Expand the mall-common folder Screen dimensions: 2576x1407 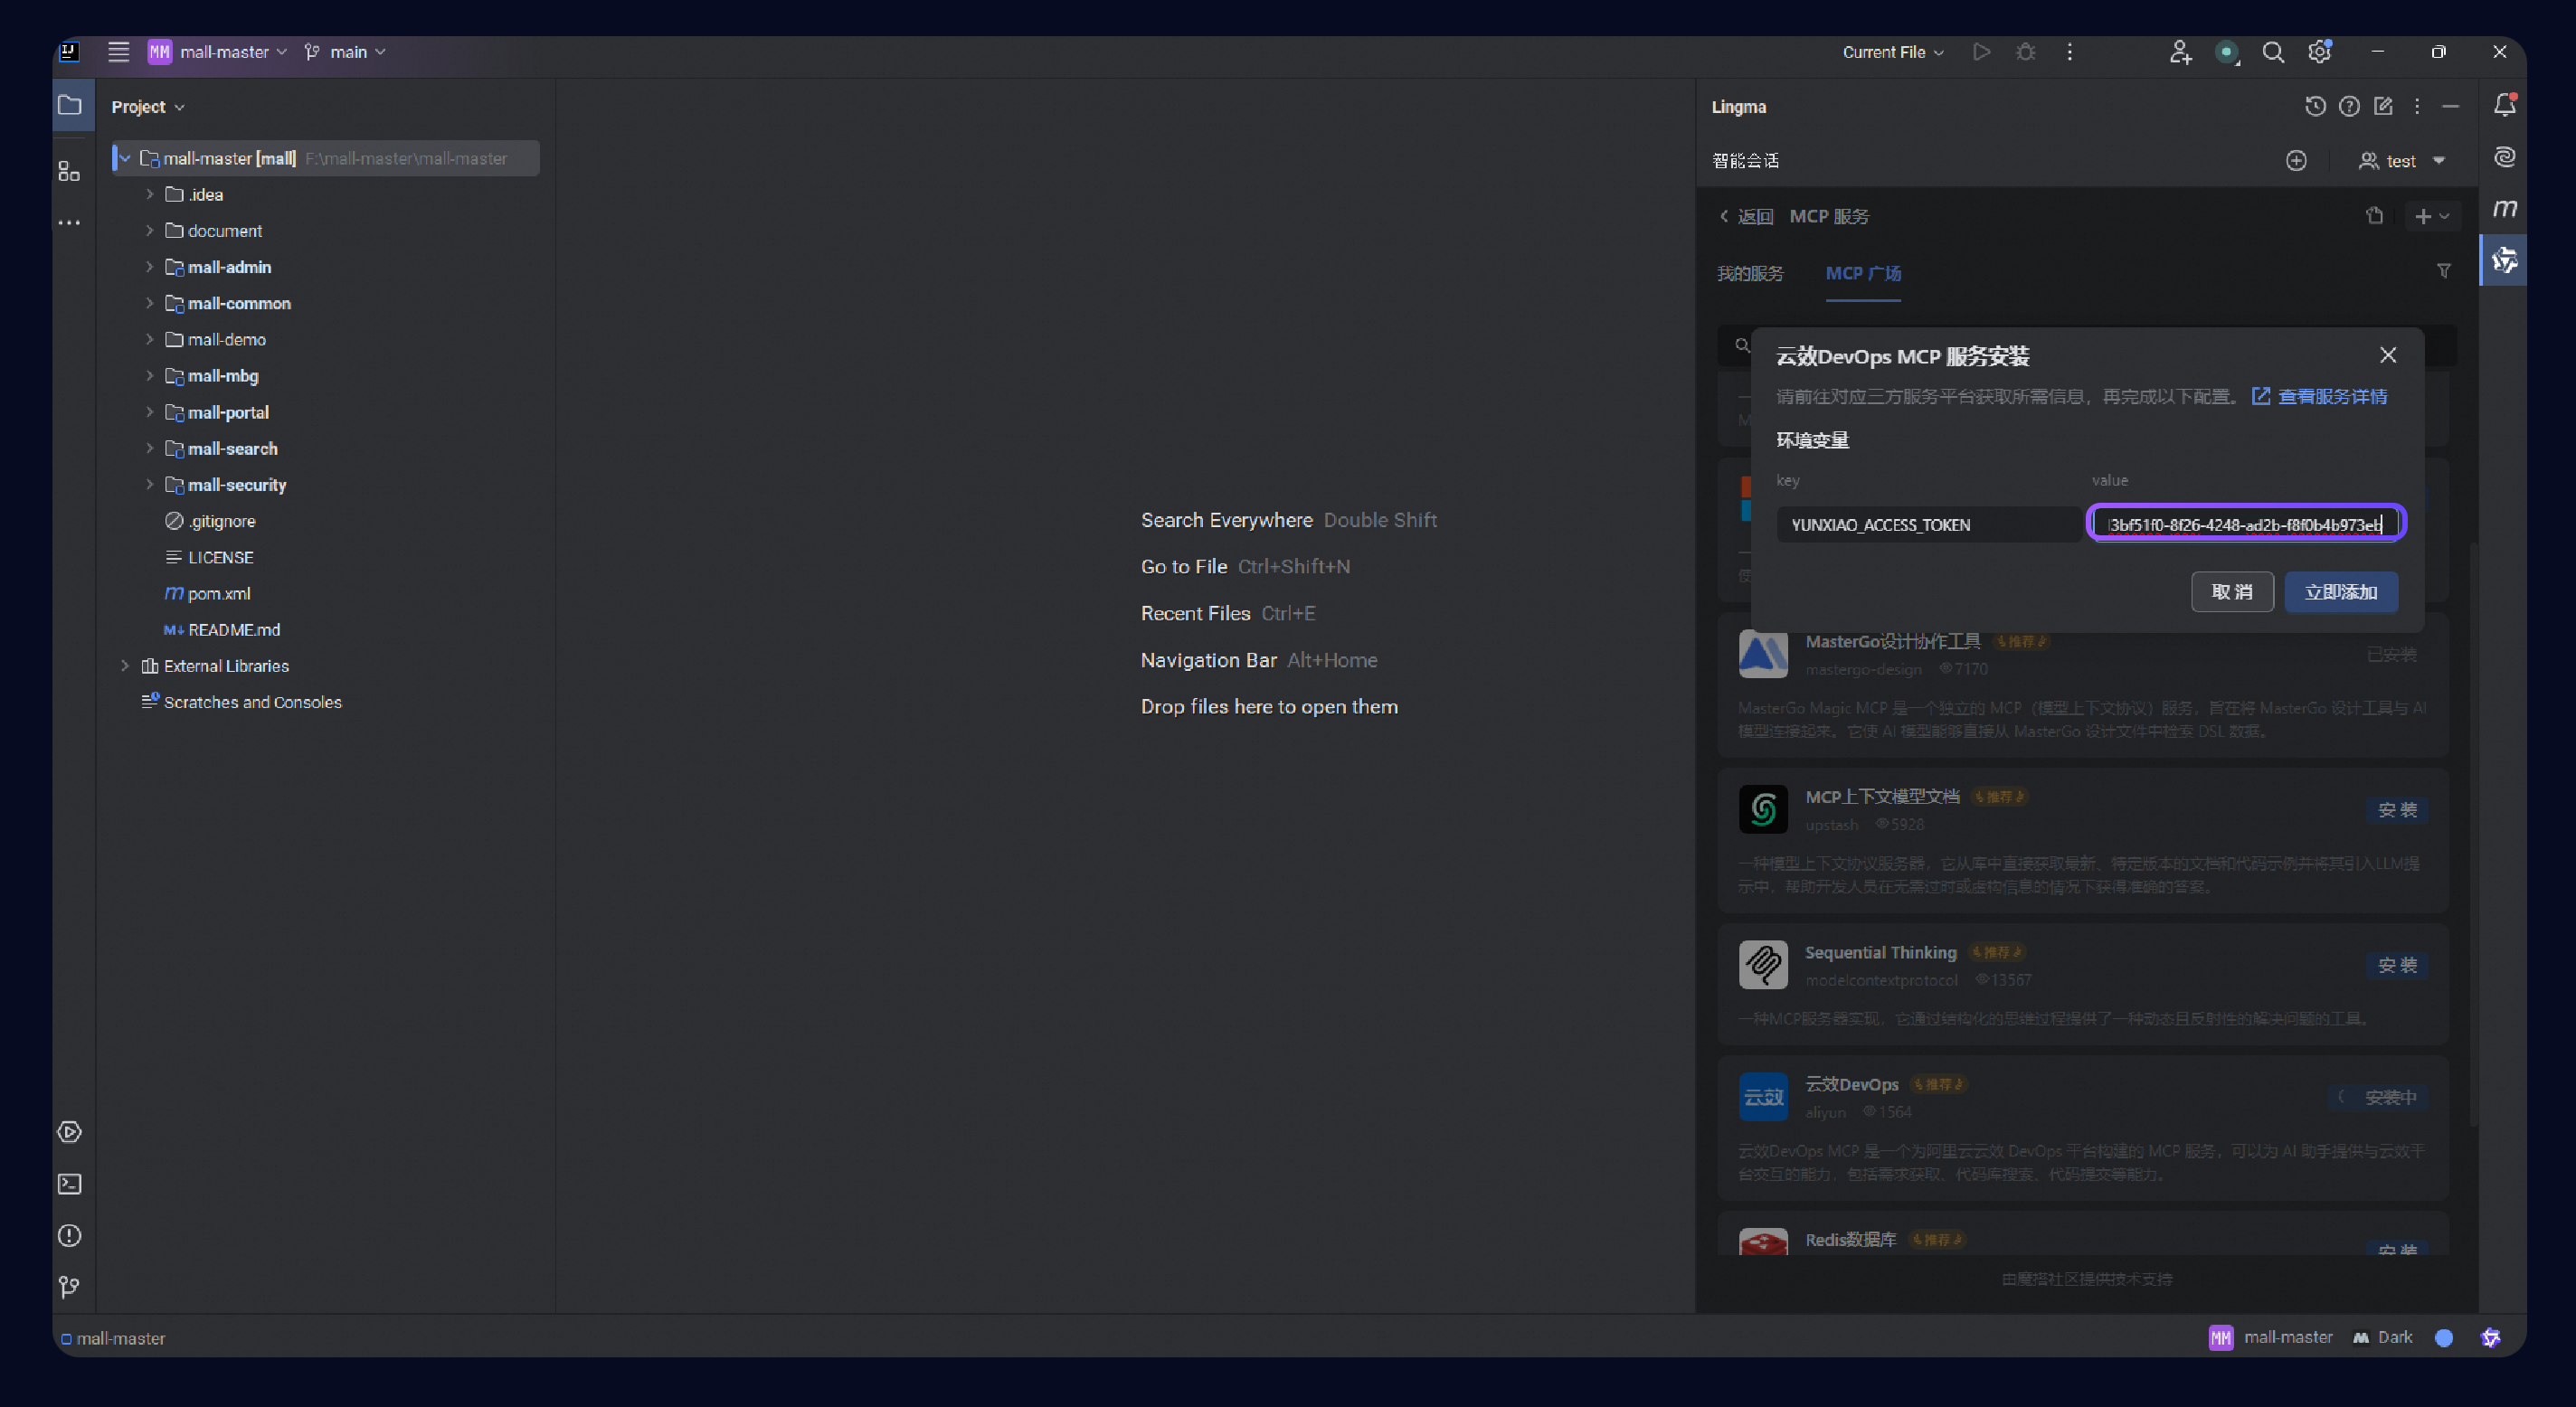pyautogui.click(x=149, y=303)
